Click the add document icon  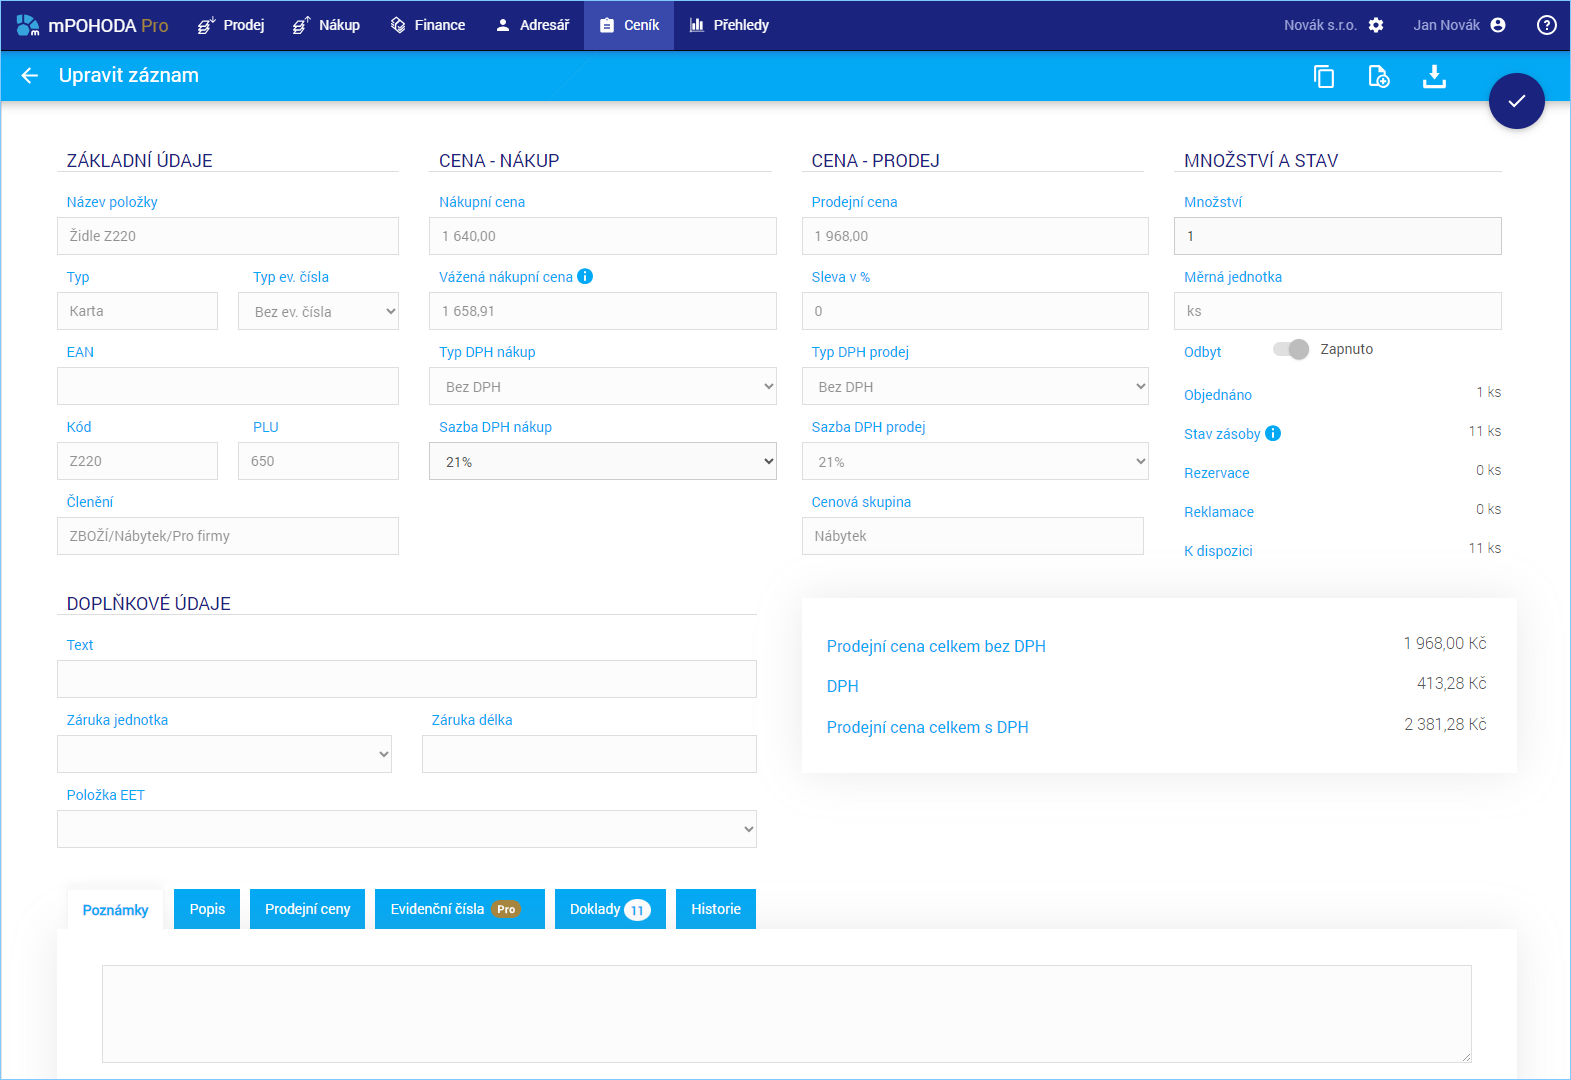pyautogui.click(x=1379, y=76)
